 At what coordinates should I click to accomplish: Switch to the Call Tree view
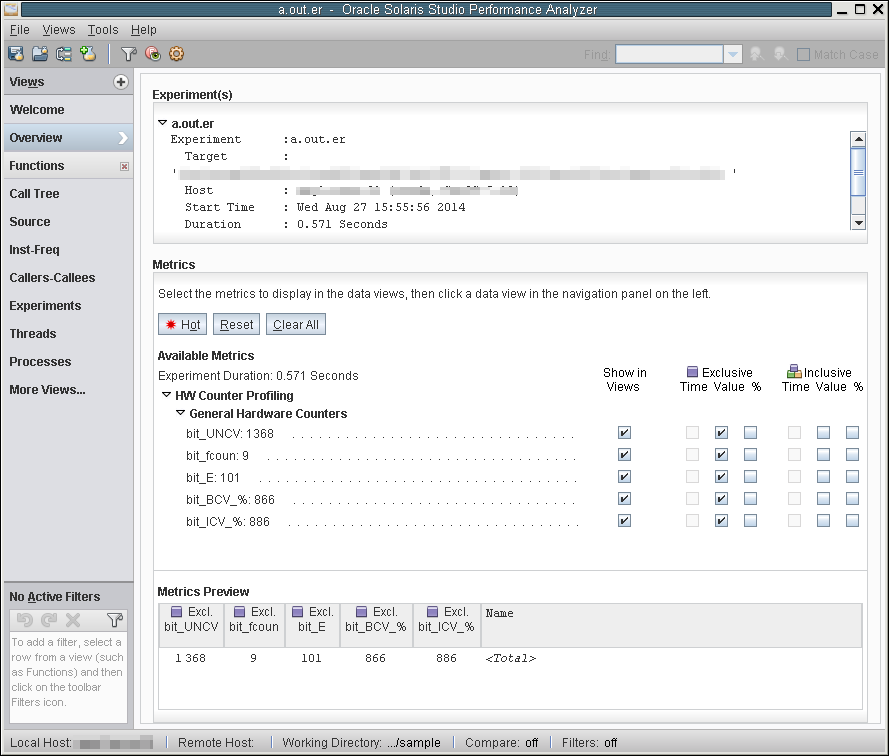point(68,194)
